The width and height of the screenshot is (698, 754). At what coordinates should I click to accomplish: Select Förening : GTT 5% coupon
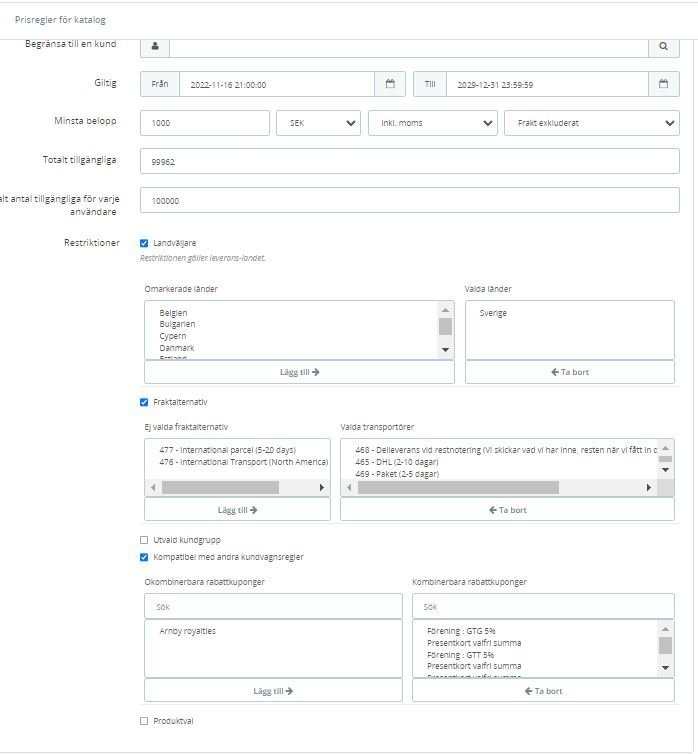(461, 655)
